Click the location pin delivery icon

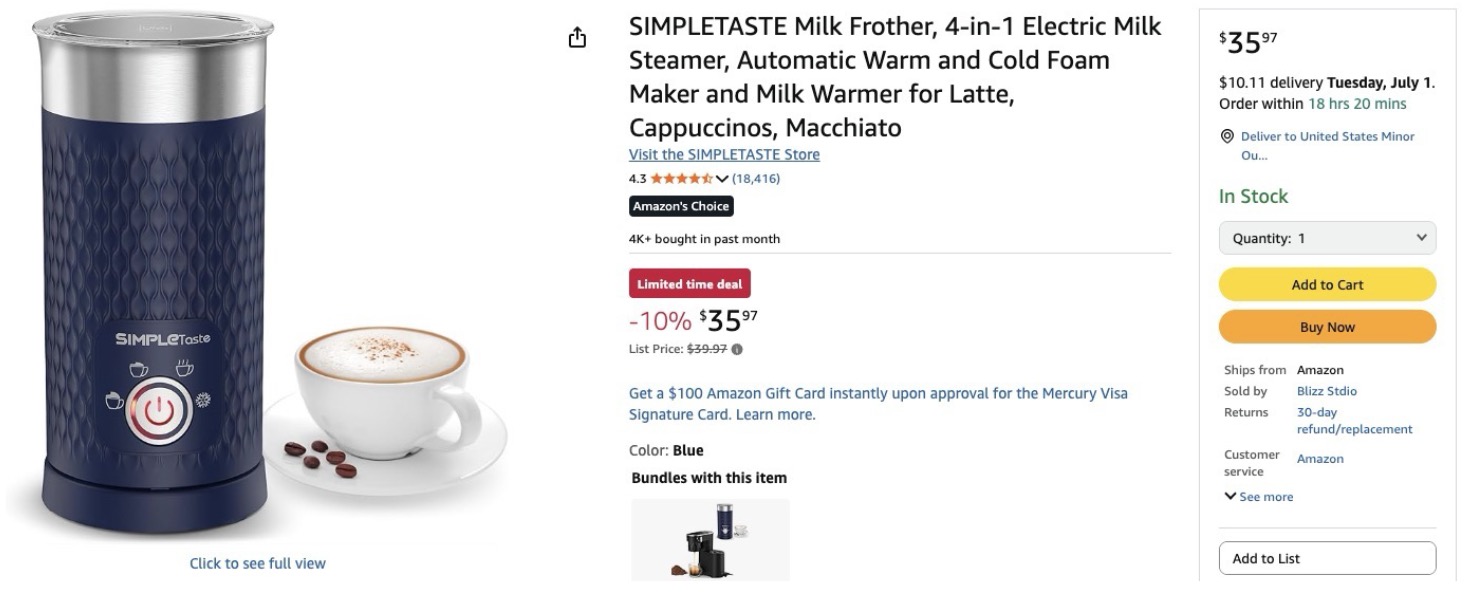1226,136
